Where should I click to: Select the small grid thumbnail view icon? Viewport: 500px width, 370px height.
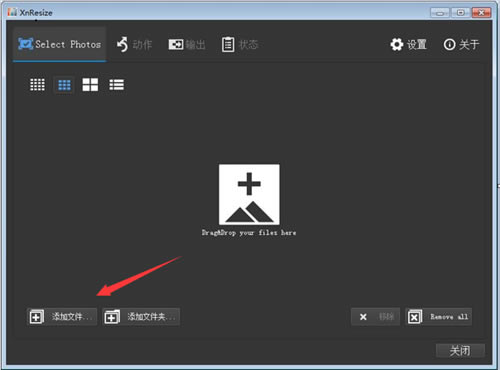37,85
